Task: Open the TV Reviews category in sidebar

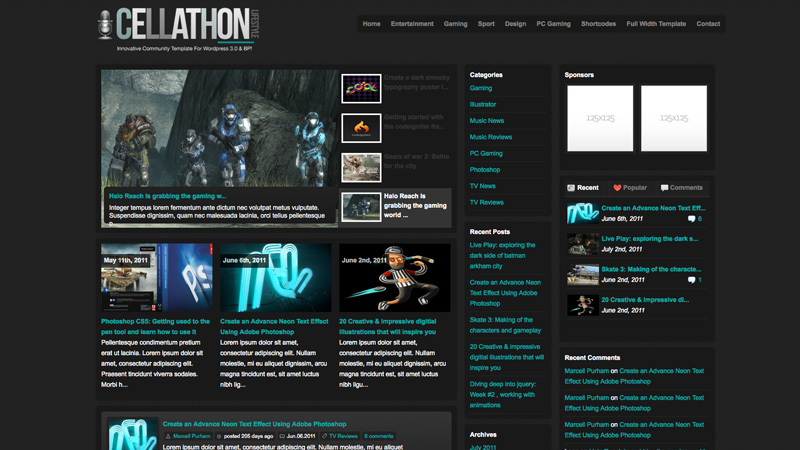Action: 486,202
